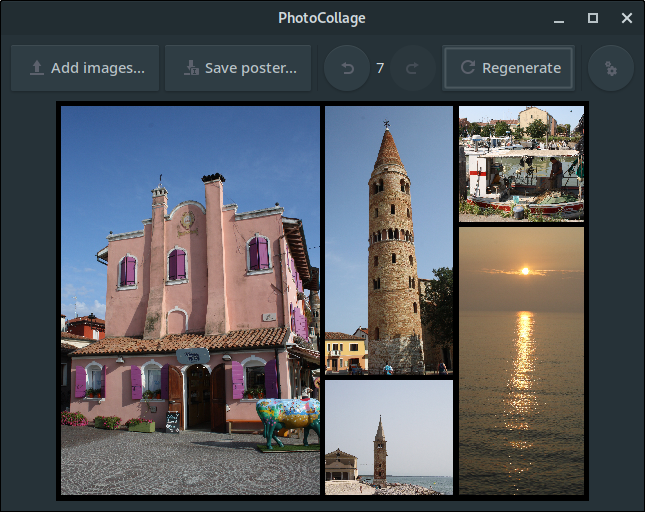Open the Save poster dialog
Screen dimensions: 645x512
pyautogui.click(x=238, y=68)
